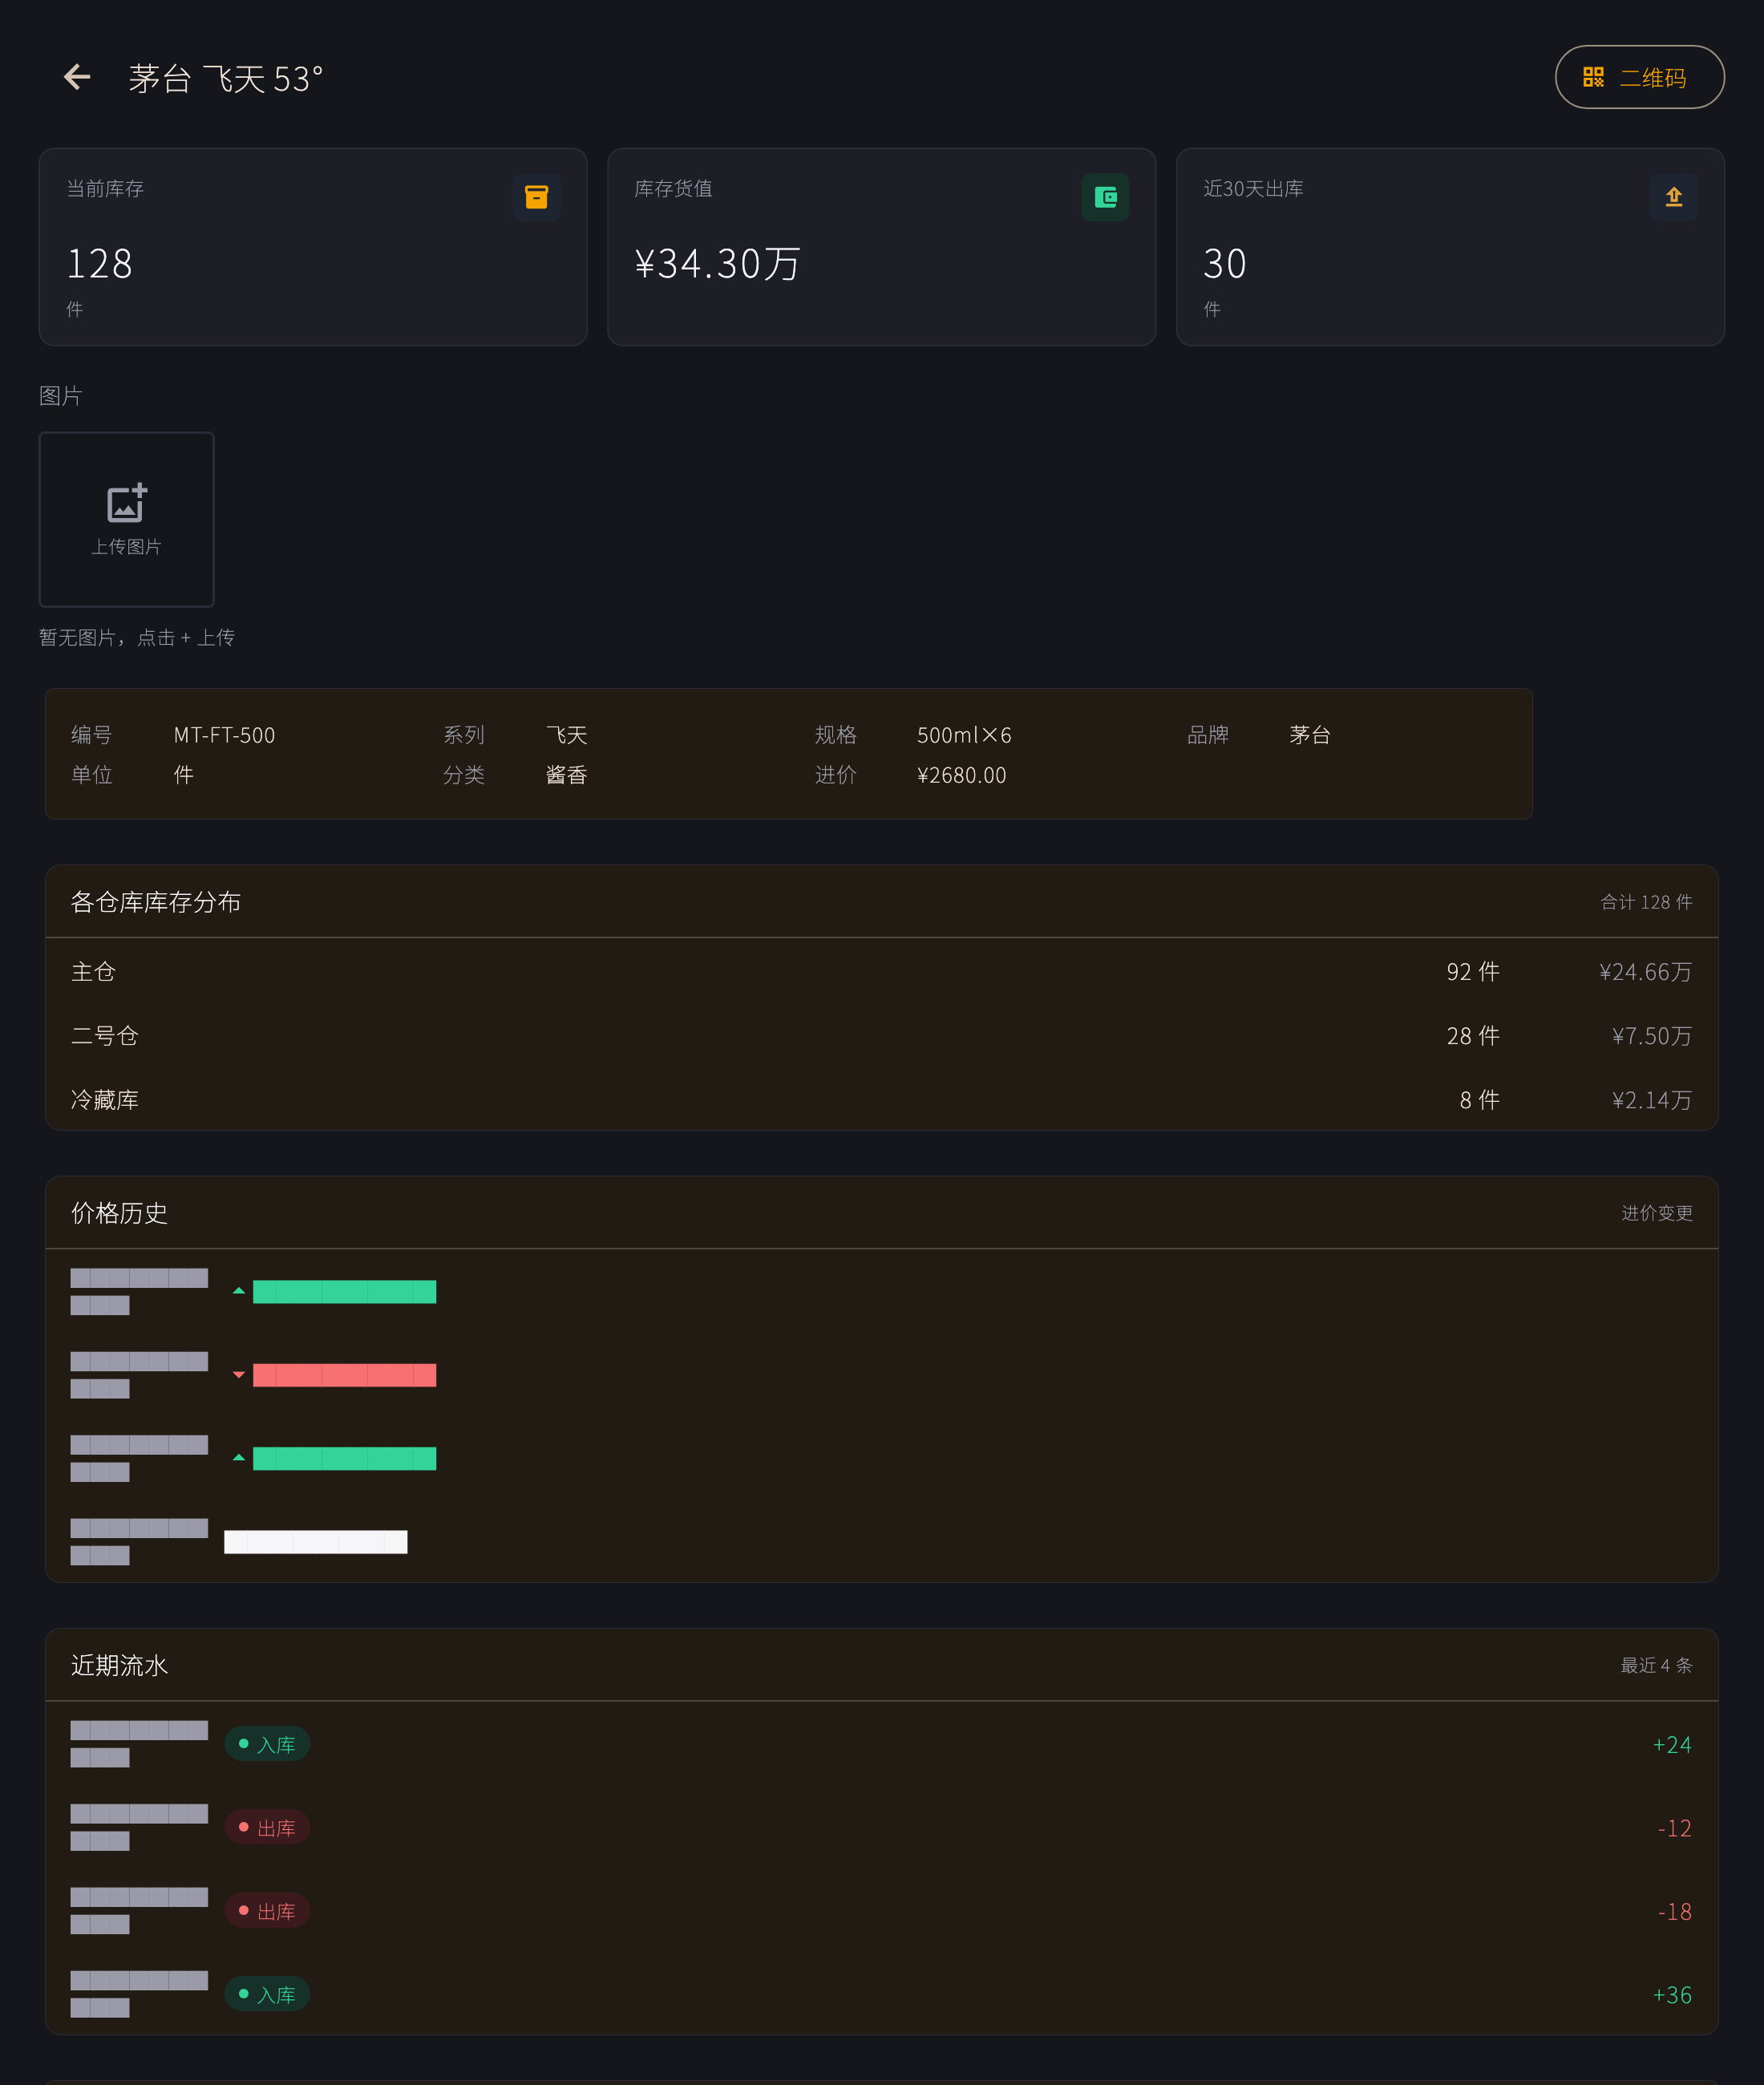Click the 茅台 飞天 53° page title
1764x2085 pixels.
pos(226,78)
